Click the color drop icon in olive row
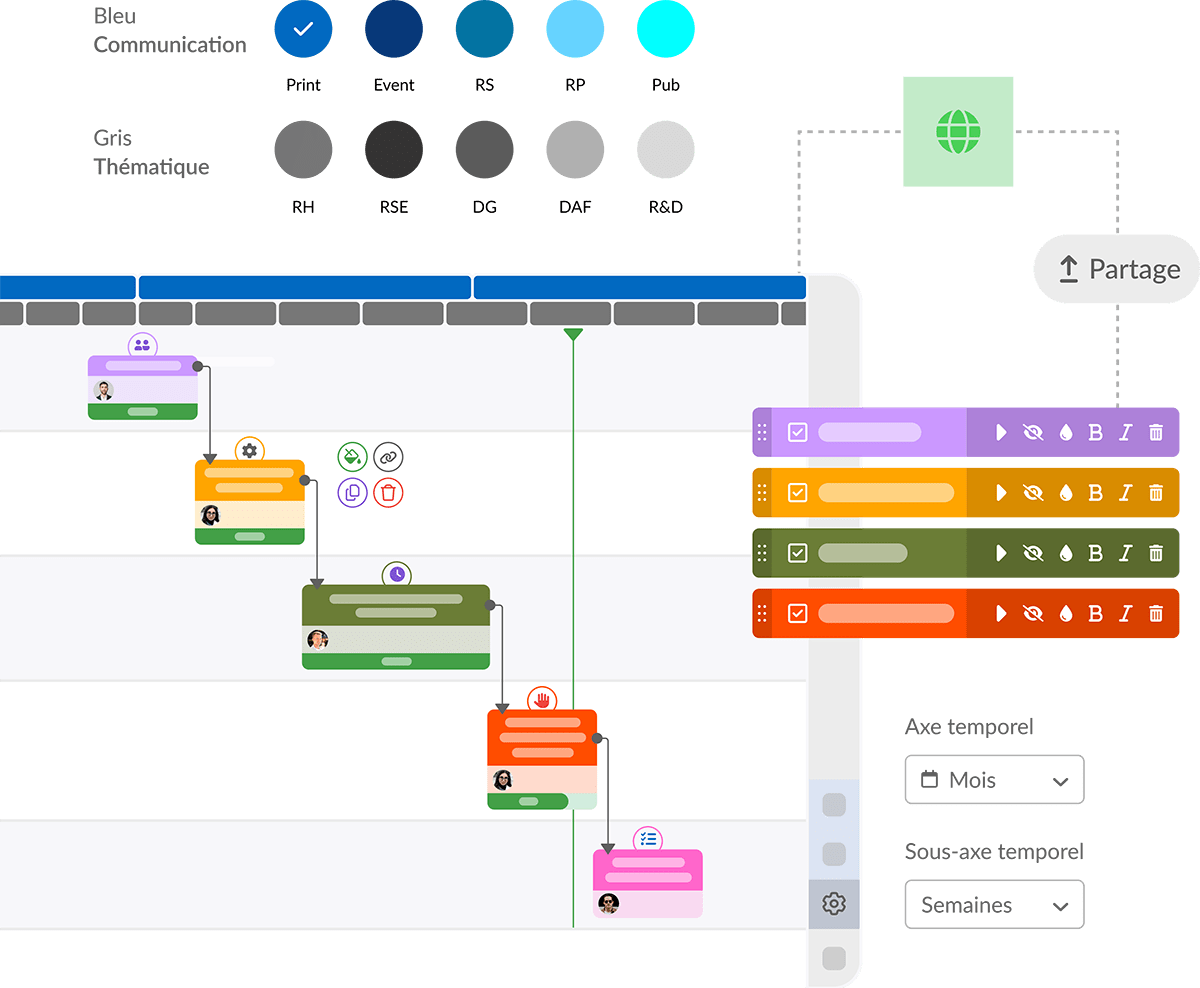Screen dimensions: 1200x988 (x=1066, y=553)
